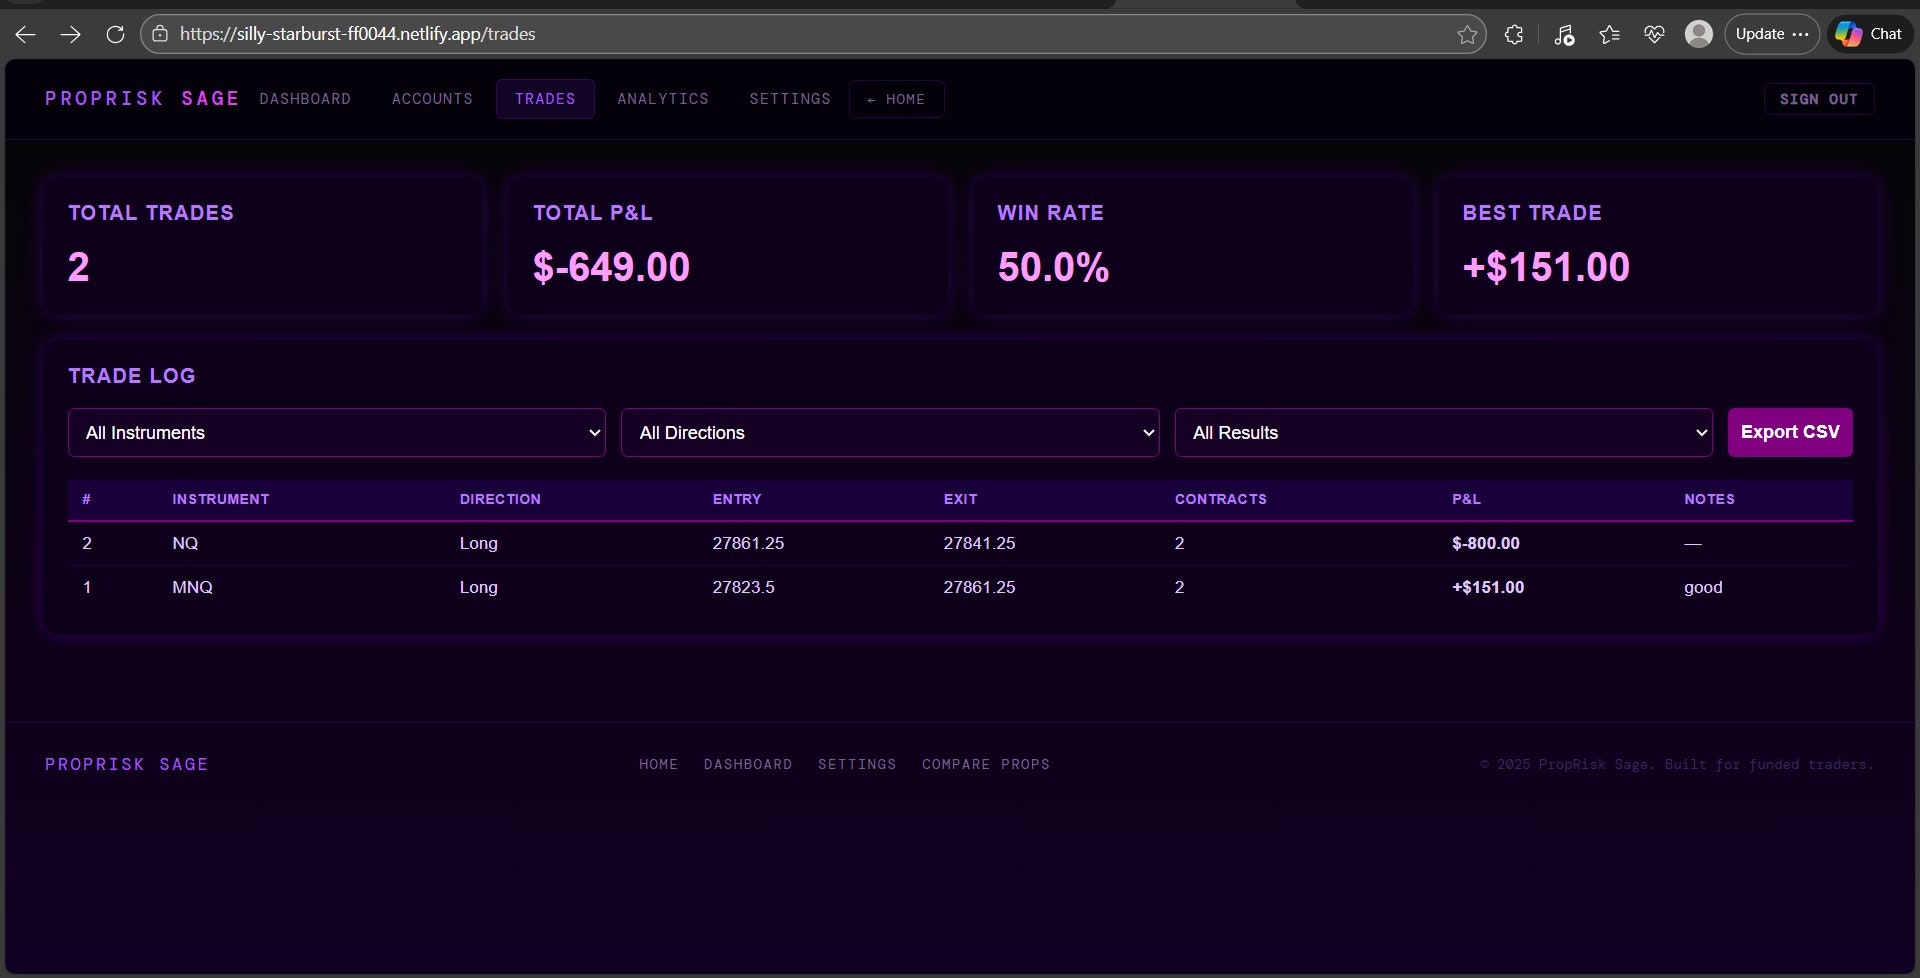
Task: Click the MNQ row entry price 27823.5
Action: coord(743,587)
